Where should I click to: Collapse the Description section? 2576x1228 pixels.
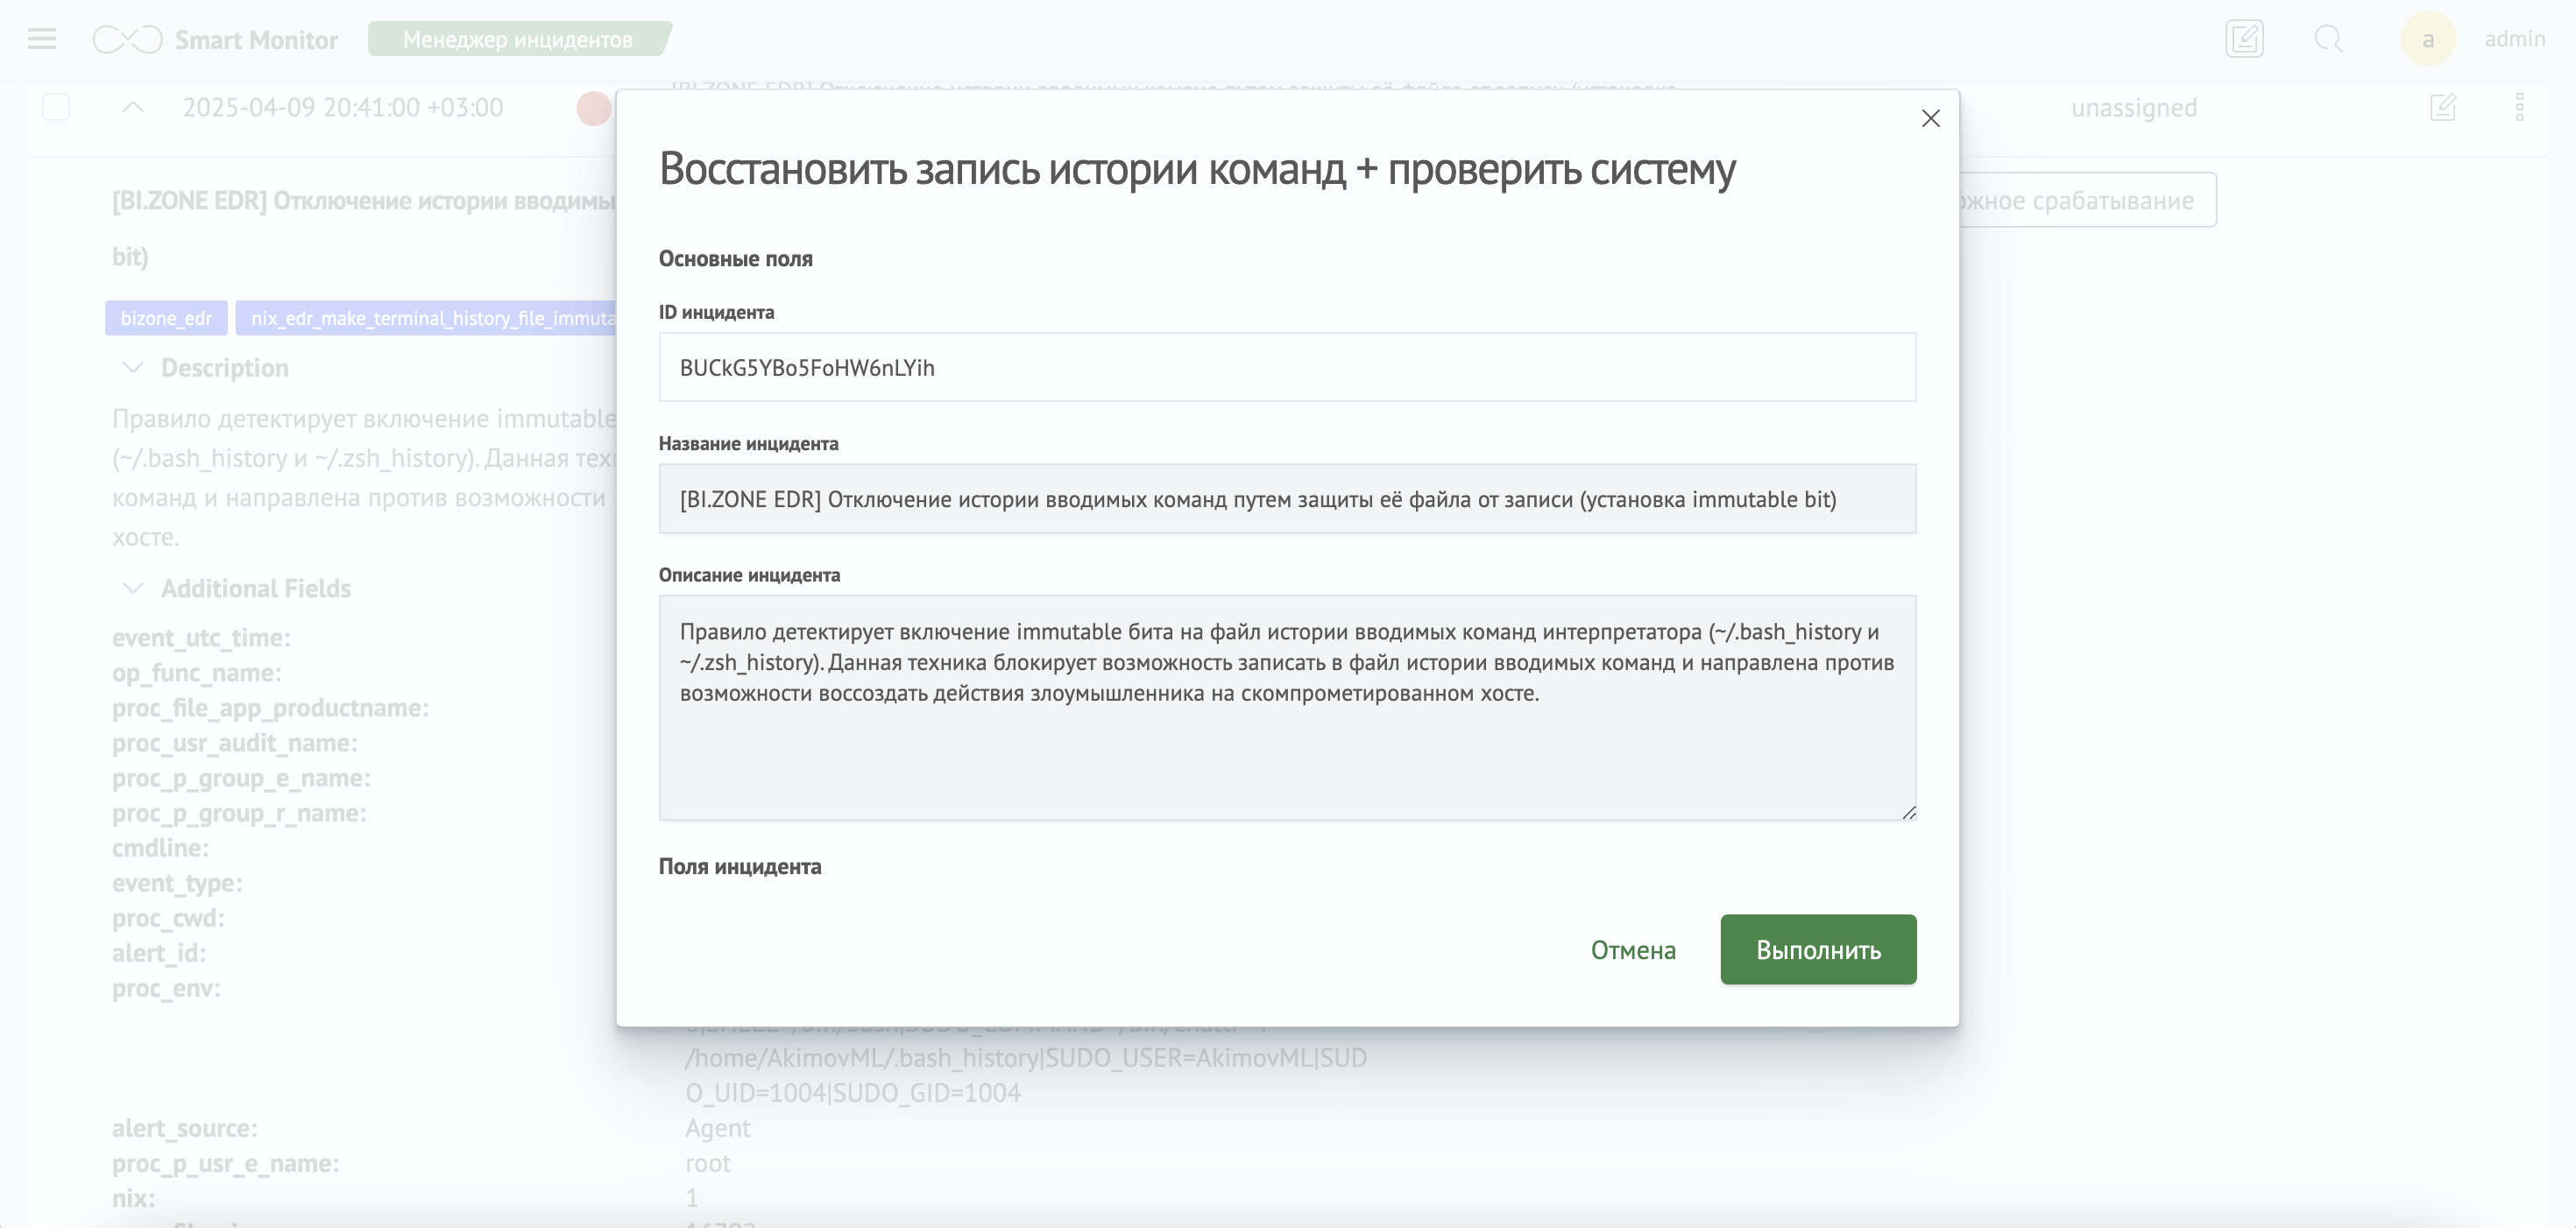[x=133, y=368]
